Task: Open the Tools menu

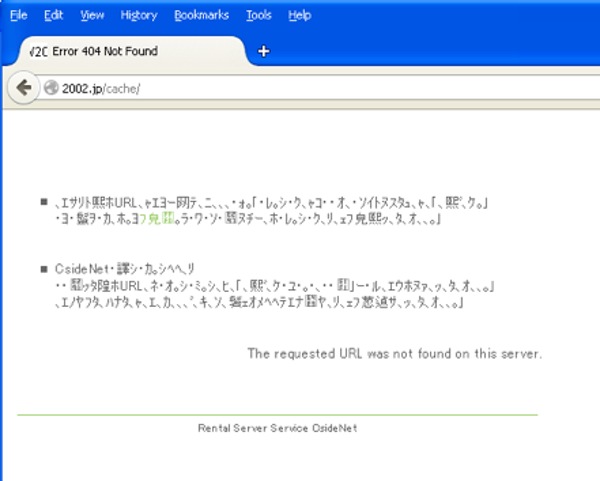Action: click(258, 15)
